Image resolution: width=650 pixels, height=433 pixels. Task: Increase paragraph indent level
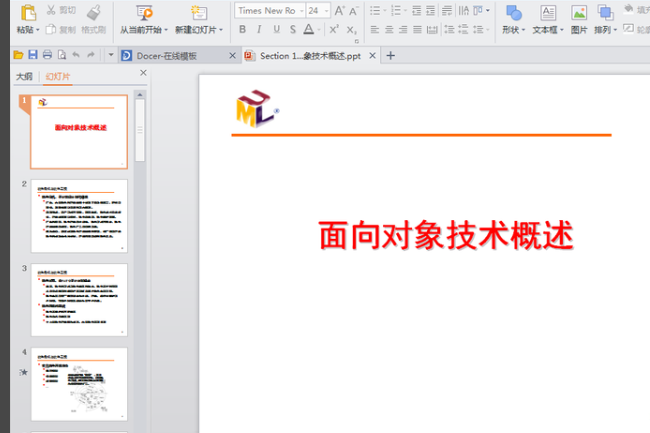431,11
